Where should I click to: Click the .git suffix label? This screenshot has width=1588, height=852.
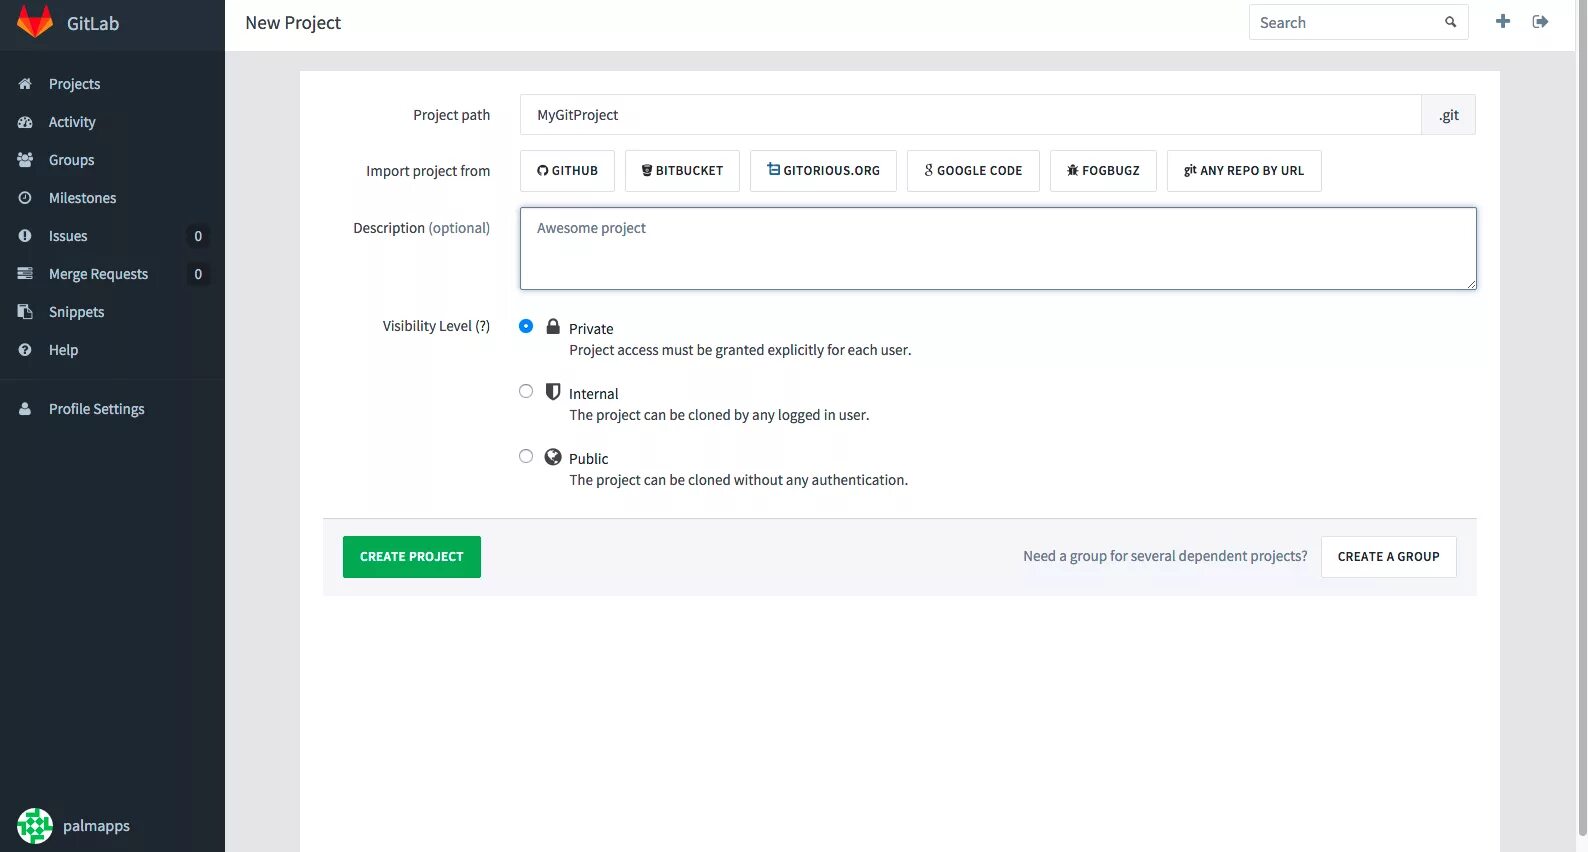pyautogui.click(x=1449, y=115)
